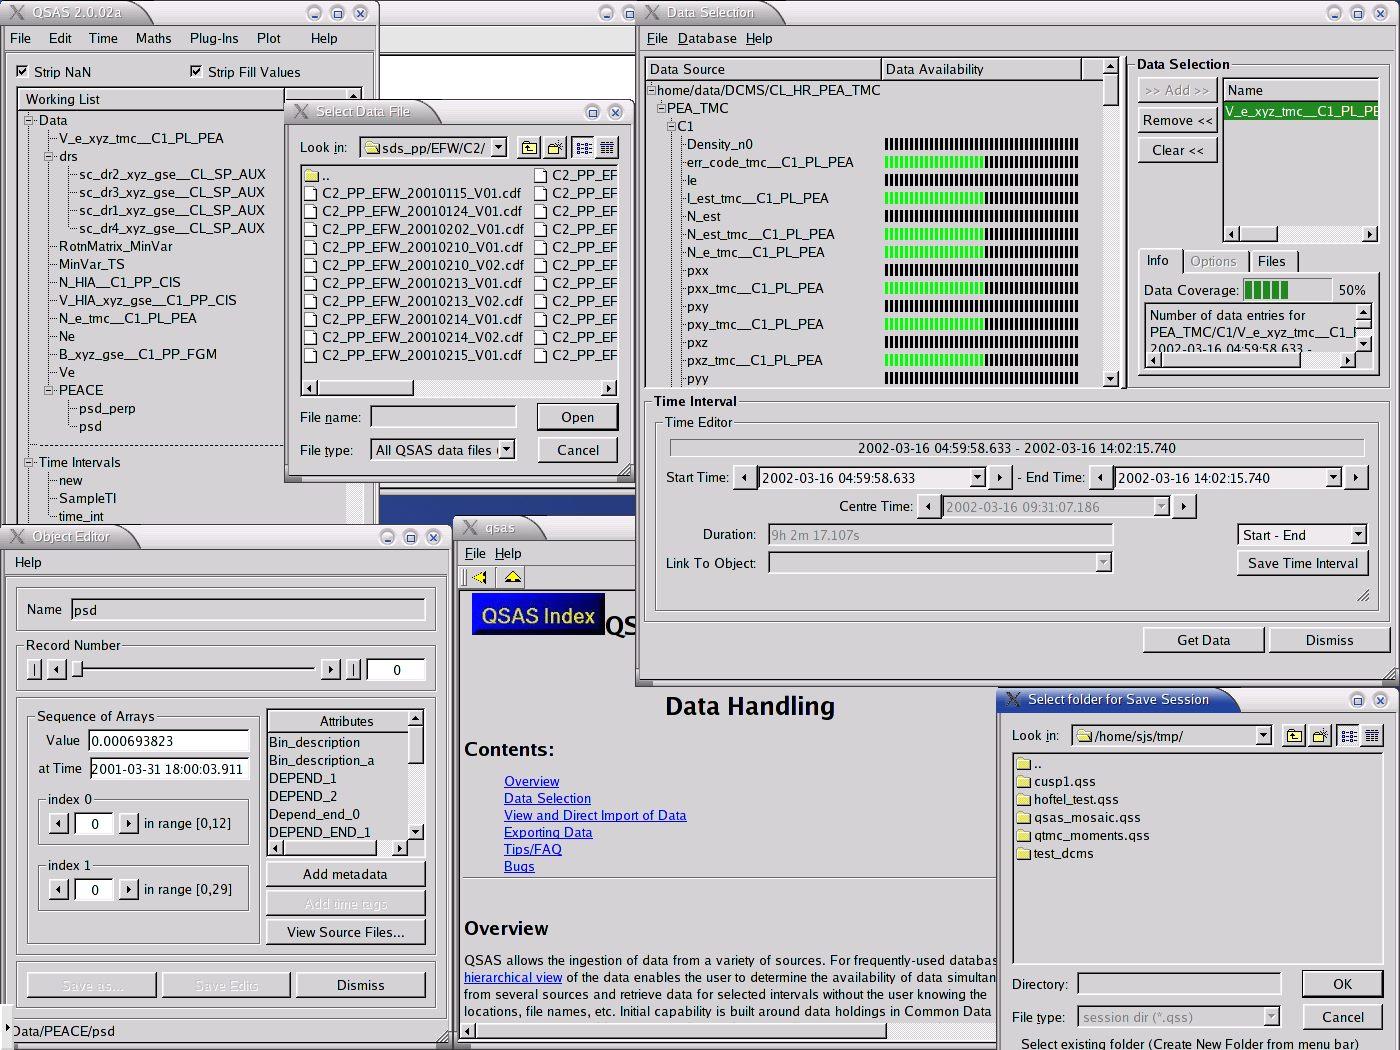Click Get Data button
The height and width of the screenshot is (1050, 1400).
[x=1204, y=640]
